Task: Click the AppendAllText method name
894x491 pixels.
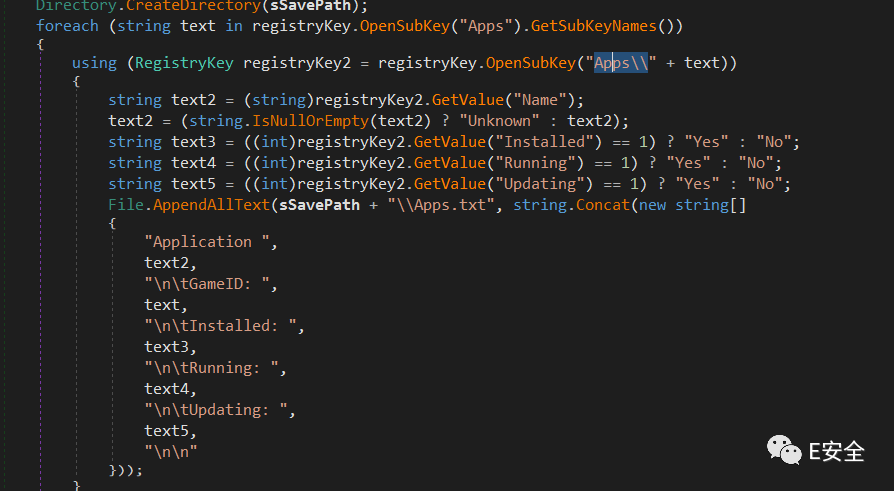Action: click(x=212, y=205)
